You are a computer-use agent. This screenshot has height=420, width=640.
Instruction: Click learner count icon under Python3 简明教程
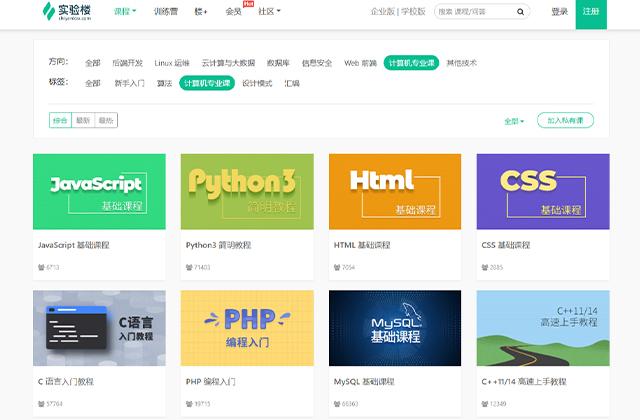point(190,268)
